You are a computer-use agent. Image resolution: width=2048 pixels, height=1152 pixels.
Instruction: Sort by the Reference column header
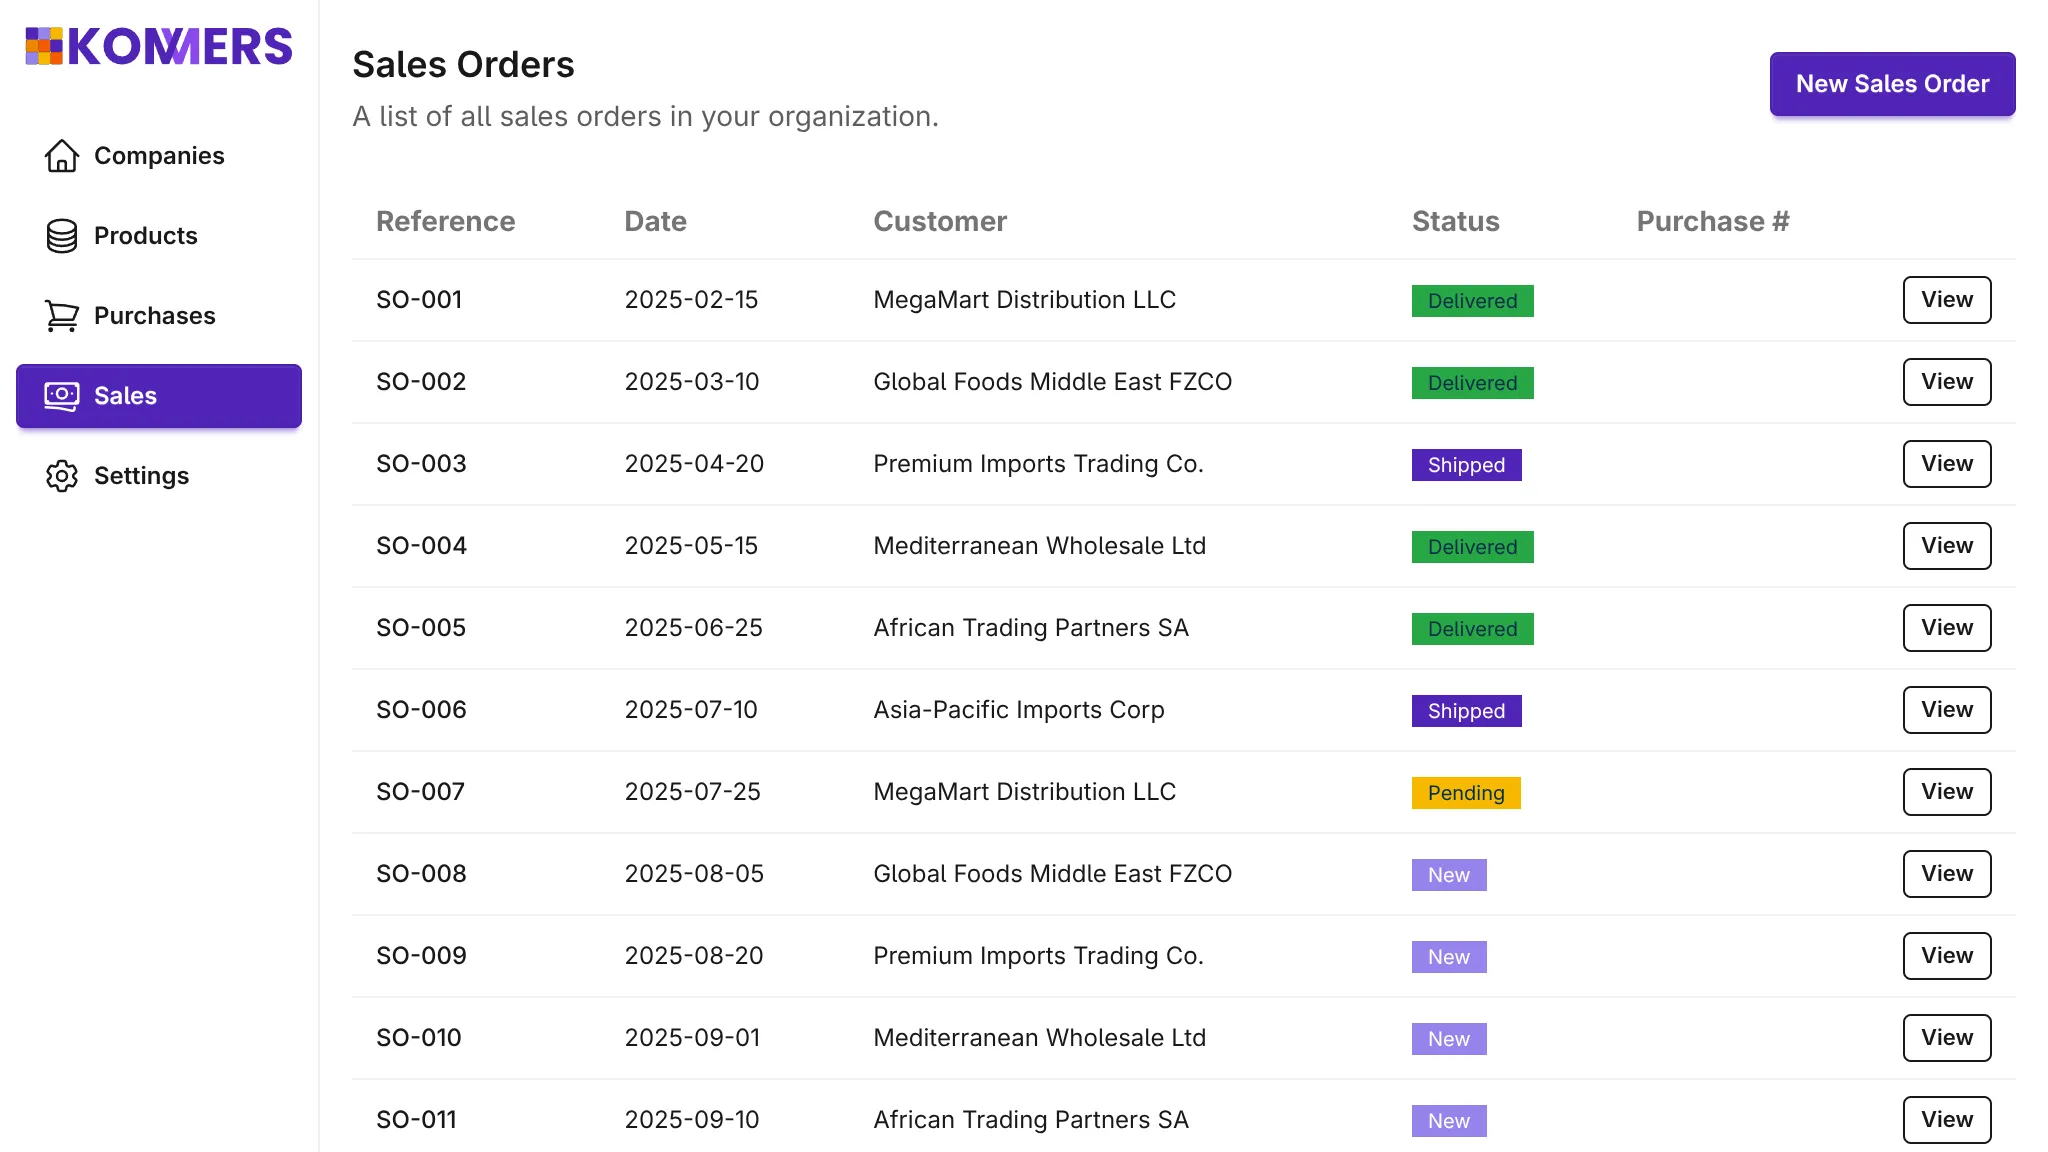point(446,221)
